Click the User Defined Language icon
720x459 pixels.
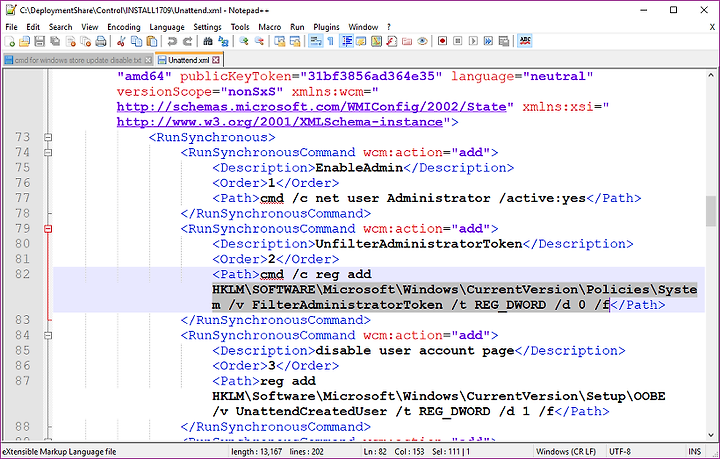point(361,42)
